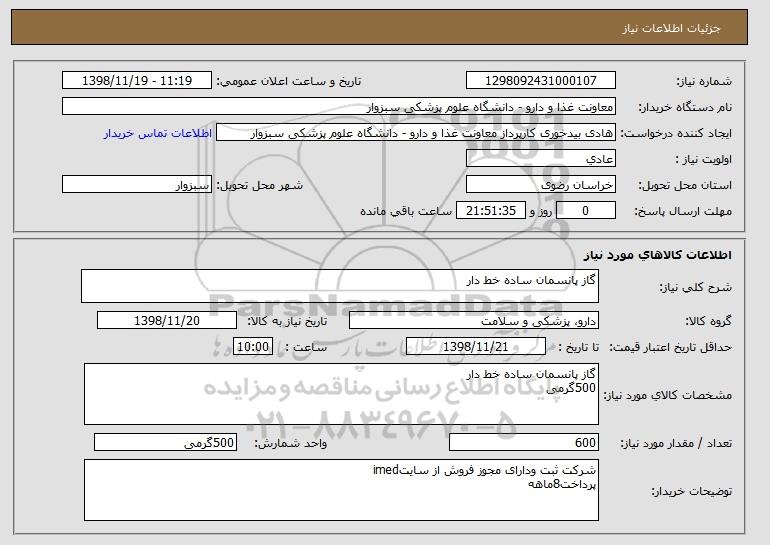Click the label حداقل تاریخ اعتبار قیمت

pyautogui.click(x=671, y=348)
